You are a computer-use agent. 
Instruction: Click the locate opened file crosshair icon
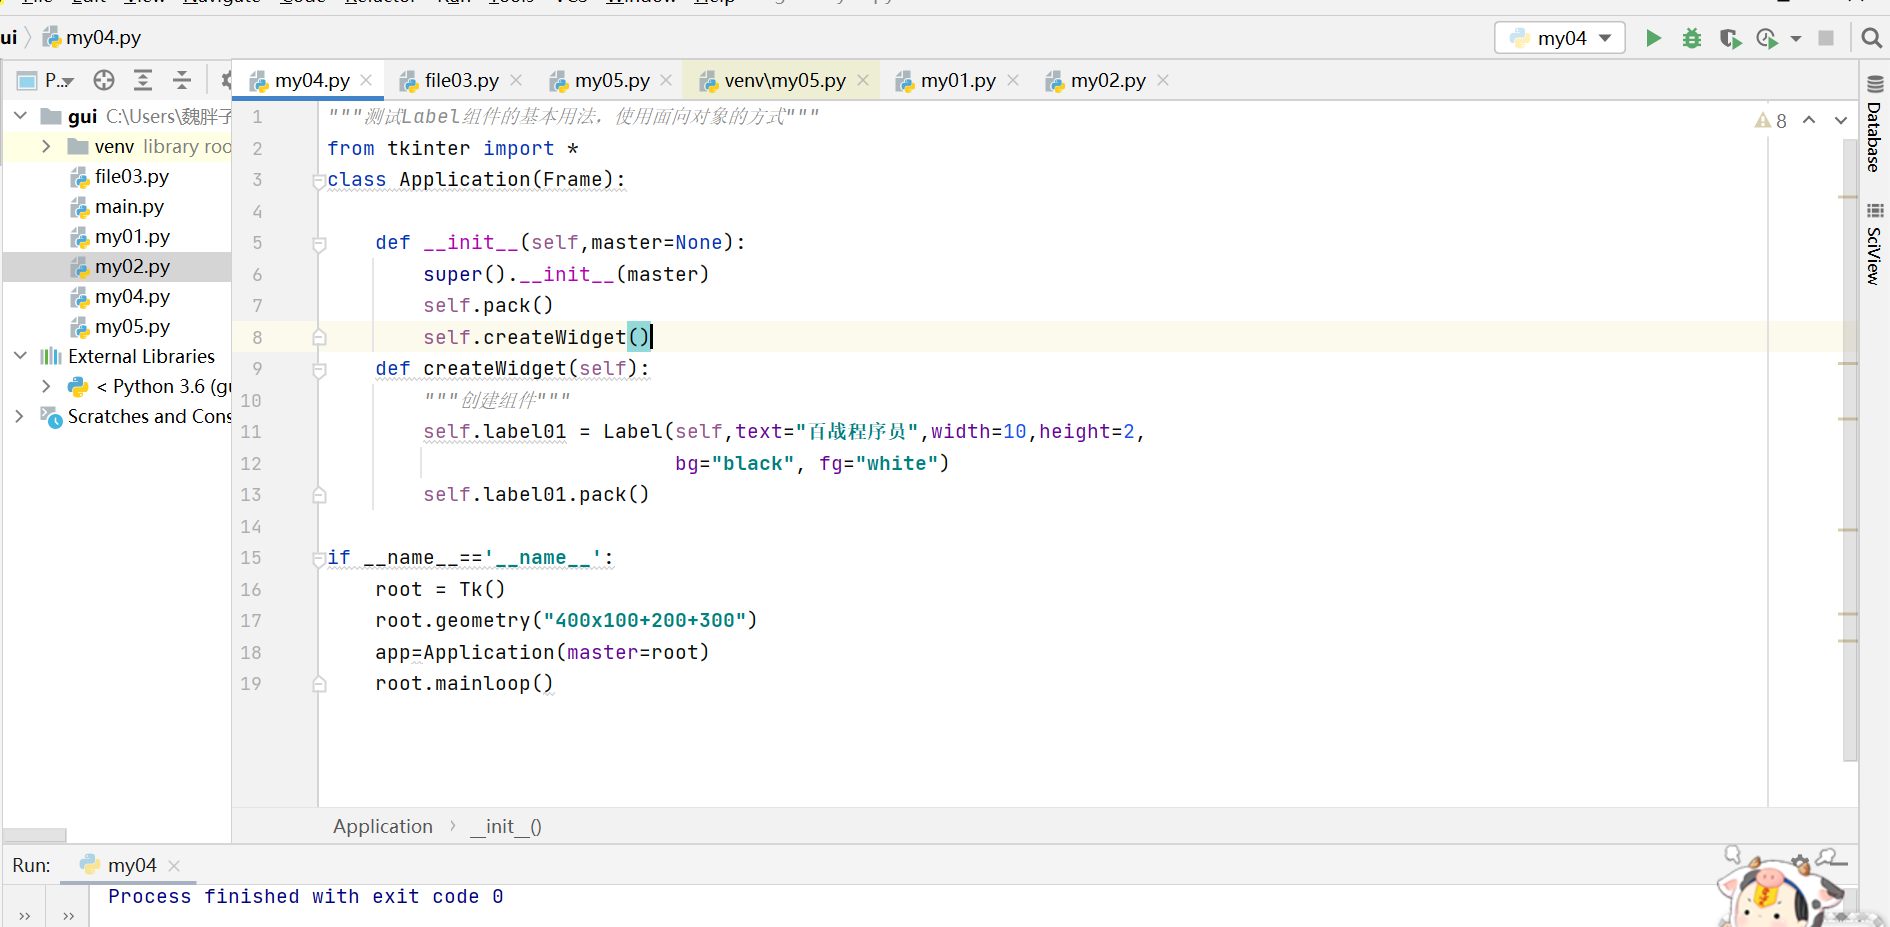point(104,80)
